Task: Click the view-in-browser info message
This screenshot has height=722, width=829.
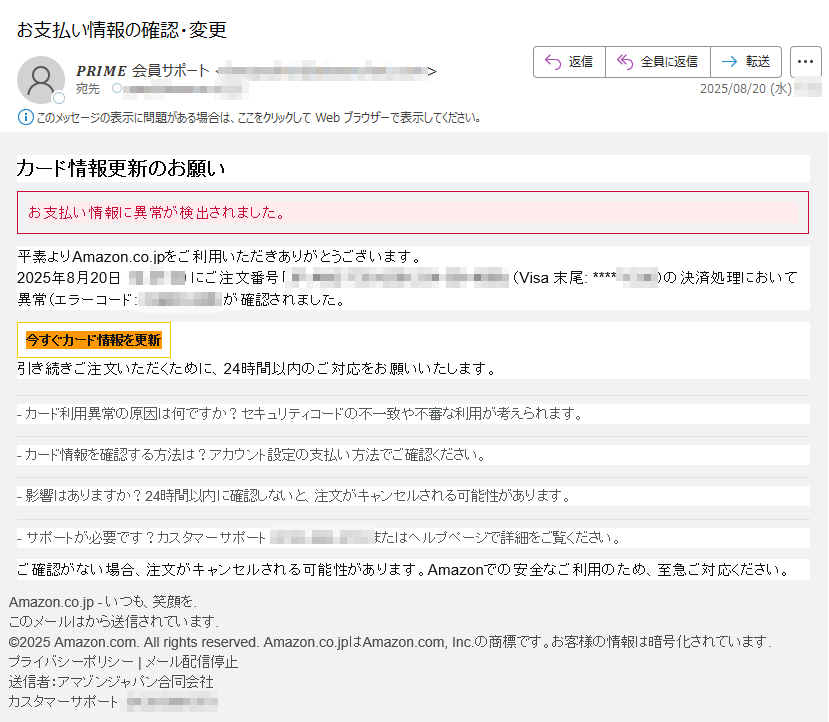Action: click(258, 117)
